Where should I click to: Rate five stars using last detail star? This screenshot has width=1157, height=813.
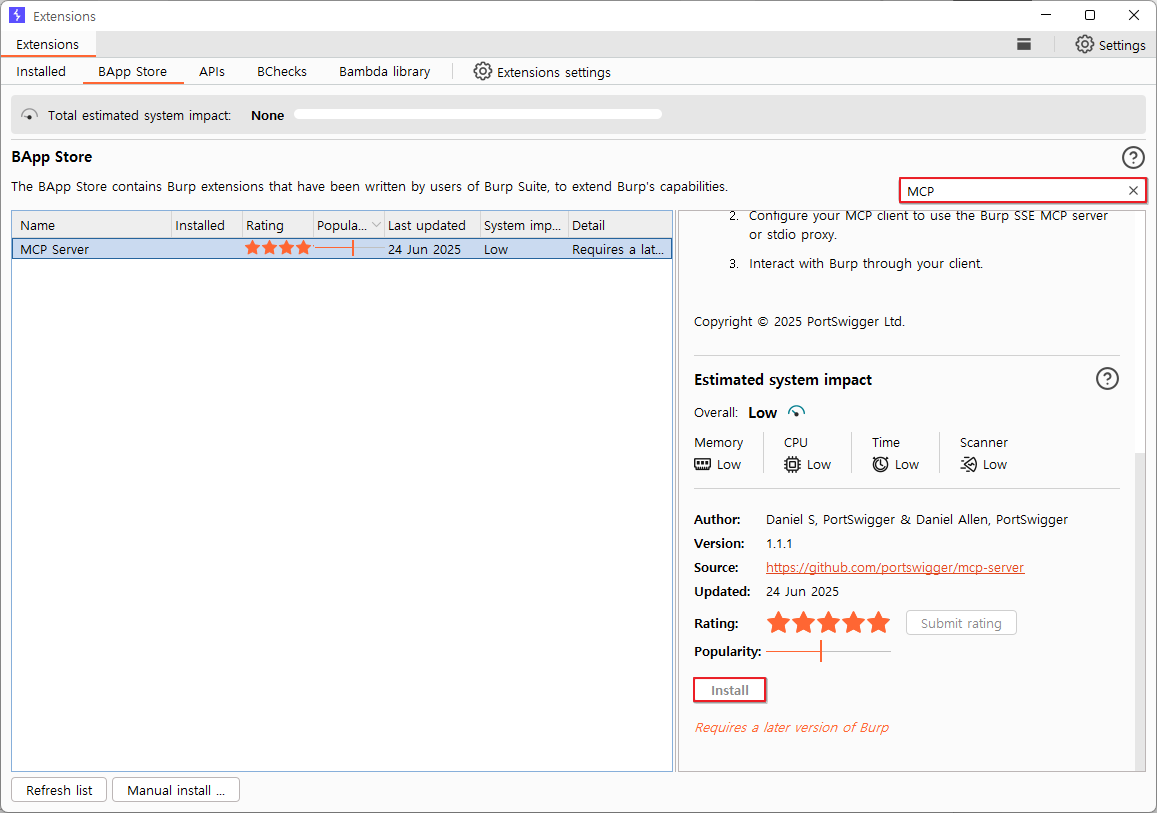[x=878, y=623]
